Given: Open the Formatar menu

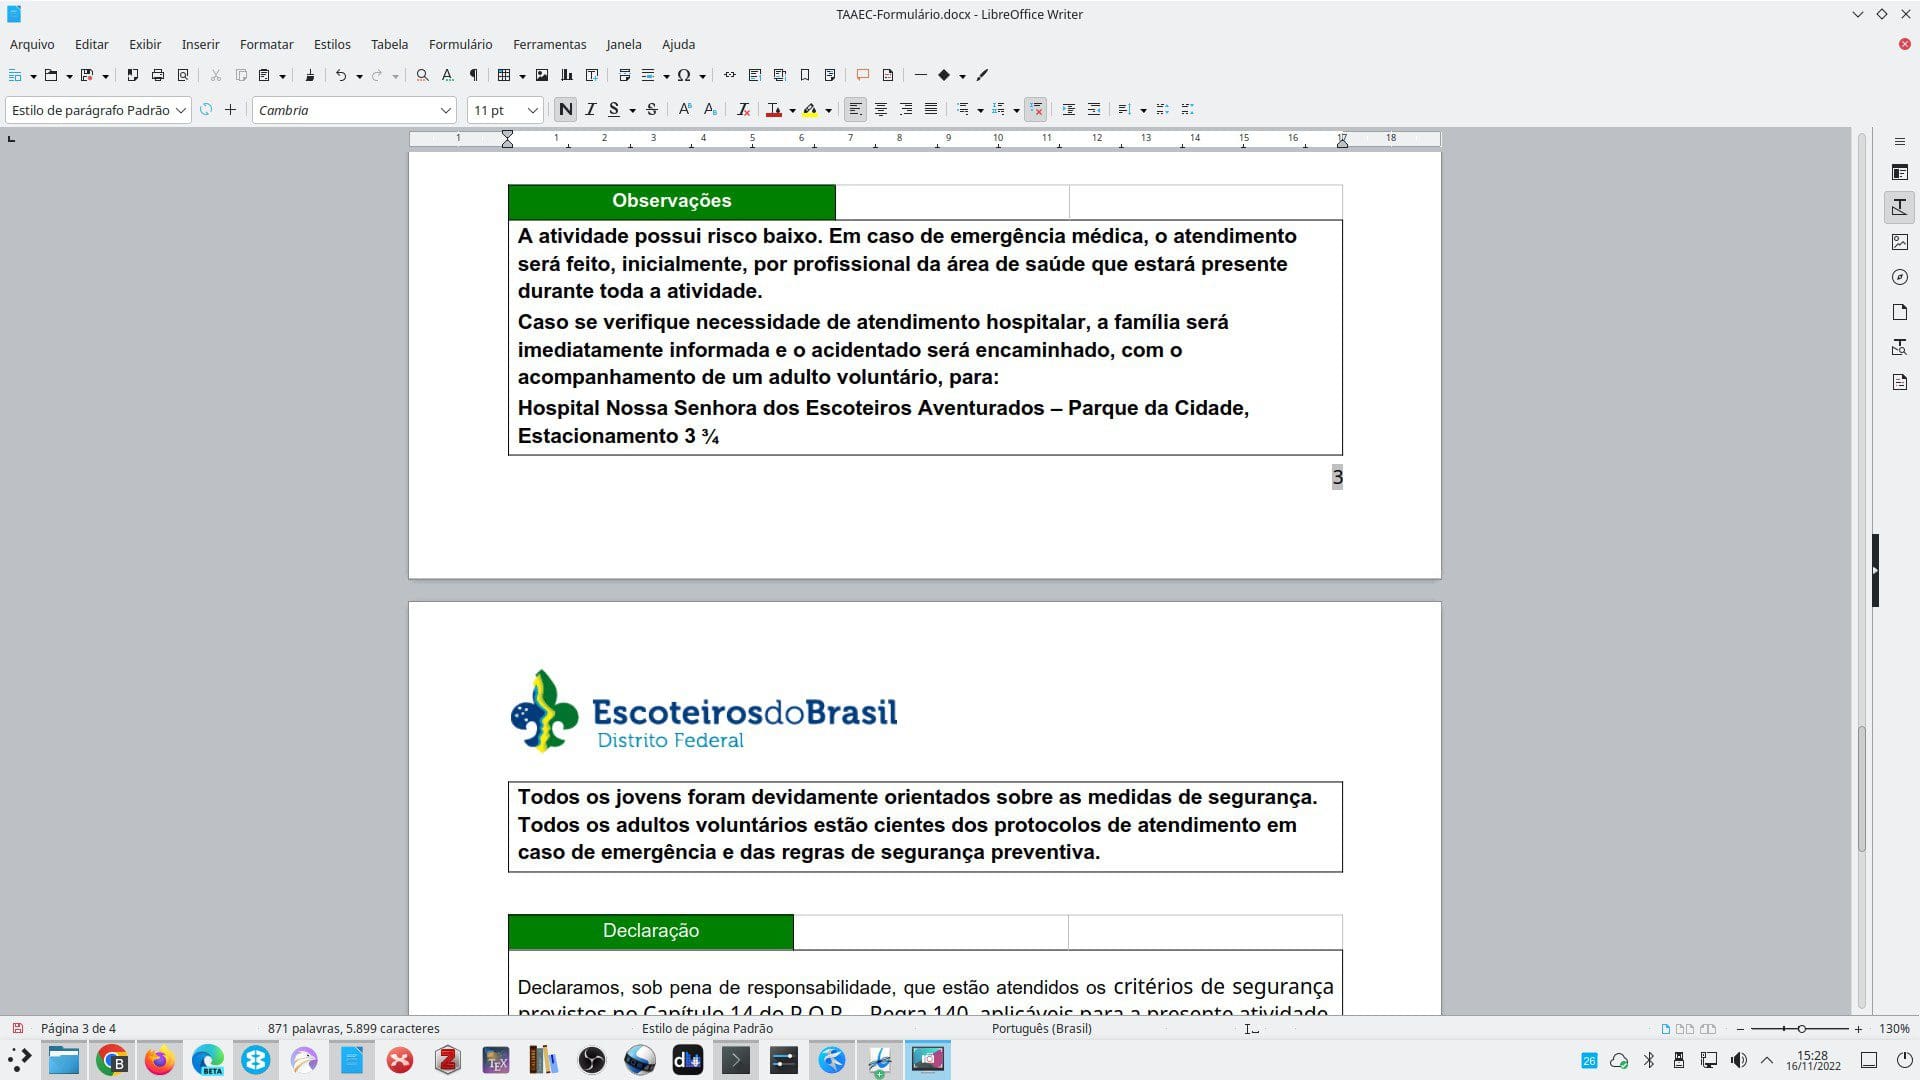Looking at the screenshot, I should (266, 44).
